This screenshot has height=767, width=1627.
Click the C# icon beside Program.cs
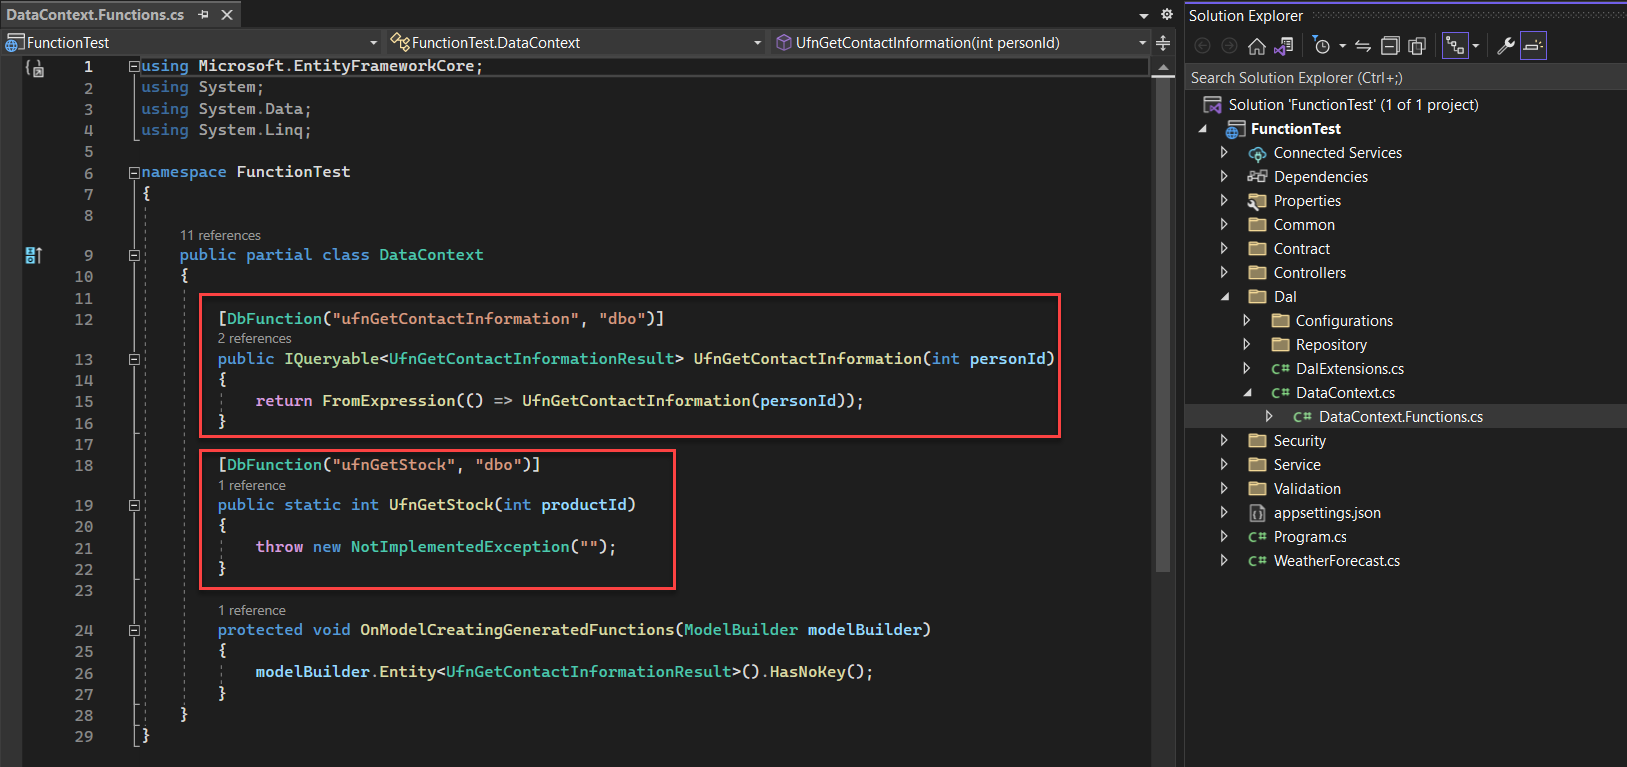pos(1257,537)
